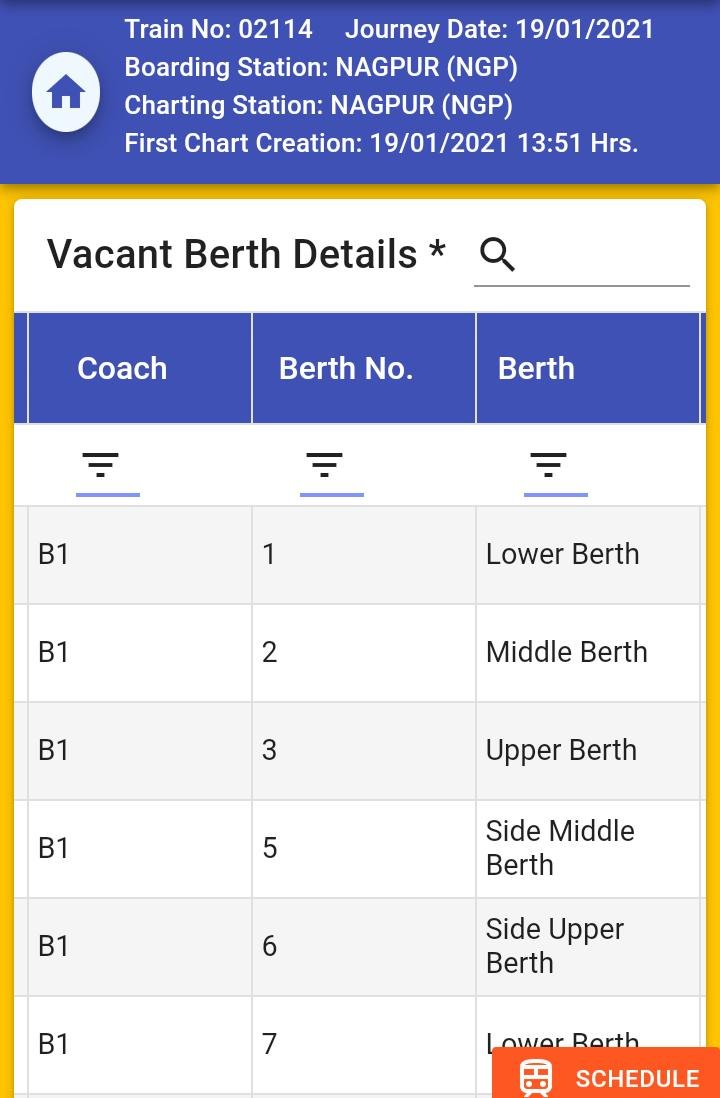The image size is (720, 1098).
Task: Click berth number 5 cell
Action: (x=270, y=848)
